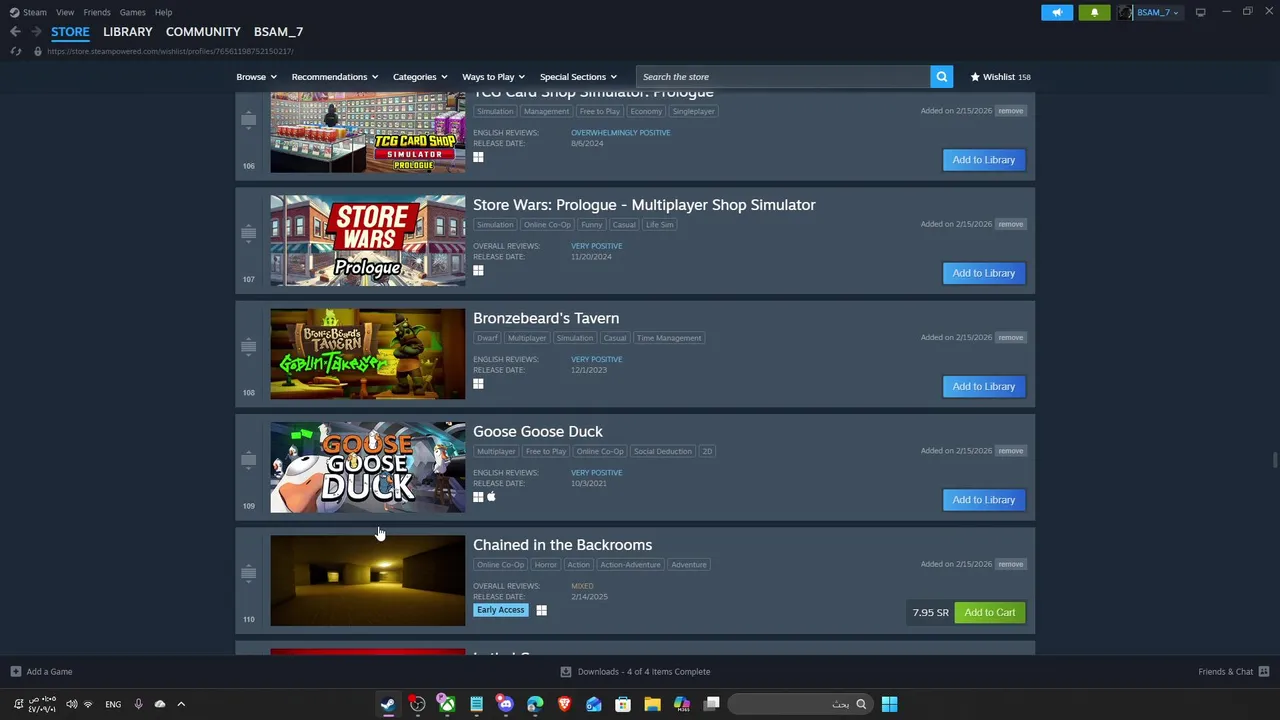Grab the reorder handle for item 108

248,346
